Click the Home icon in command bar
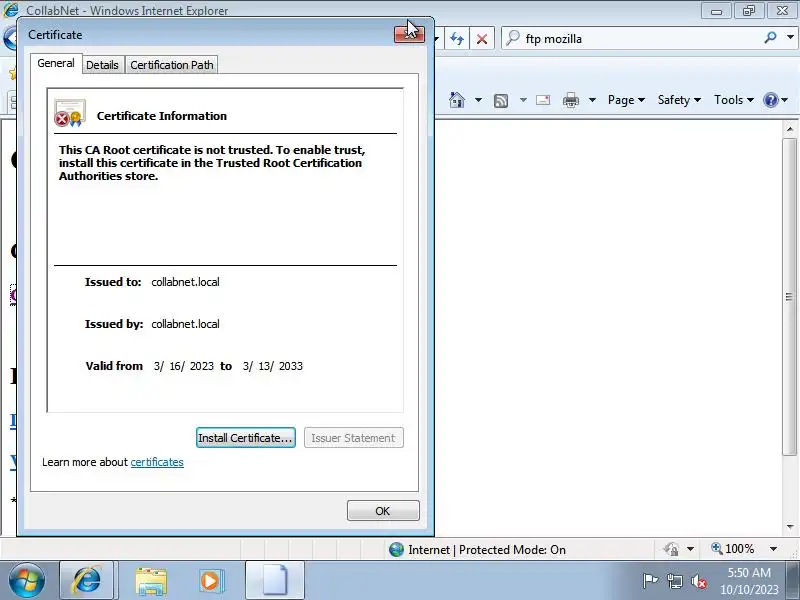The height and width of the screenshot is (600, 800). [457, 100]
